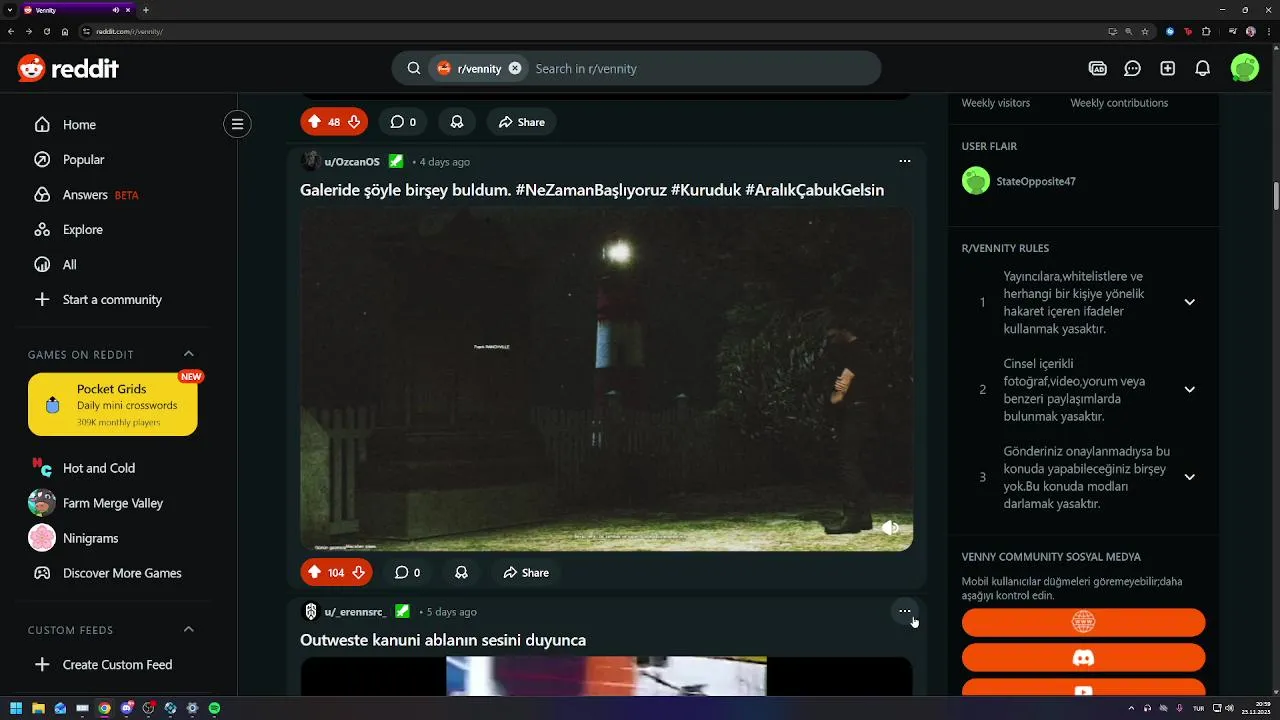Image resolution: width=1280 pixels, height=720 pixels.
Task: Mute the Vennity tab audio icon
Action: click(116, 10)
